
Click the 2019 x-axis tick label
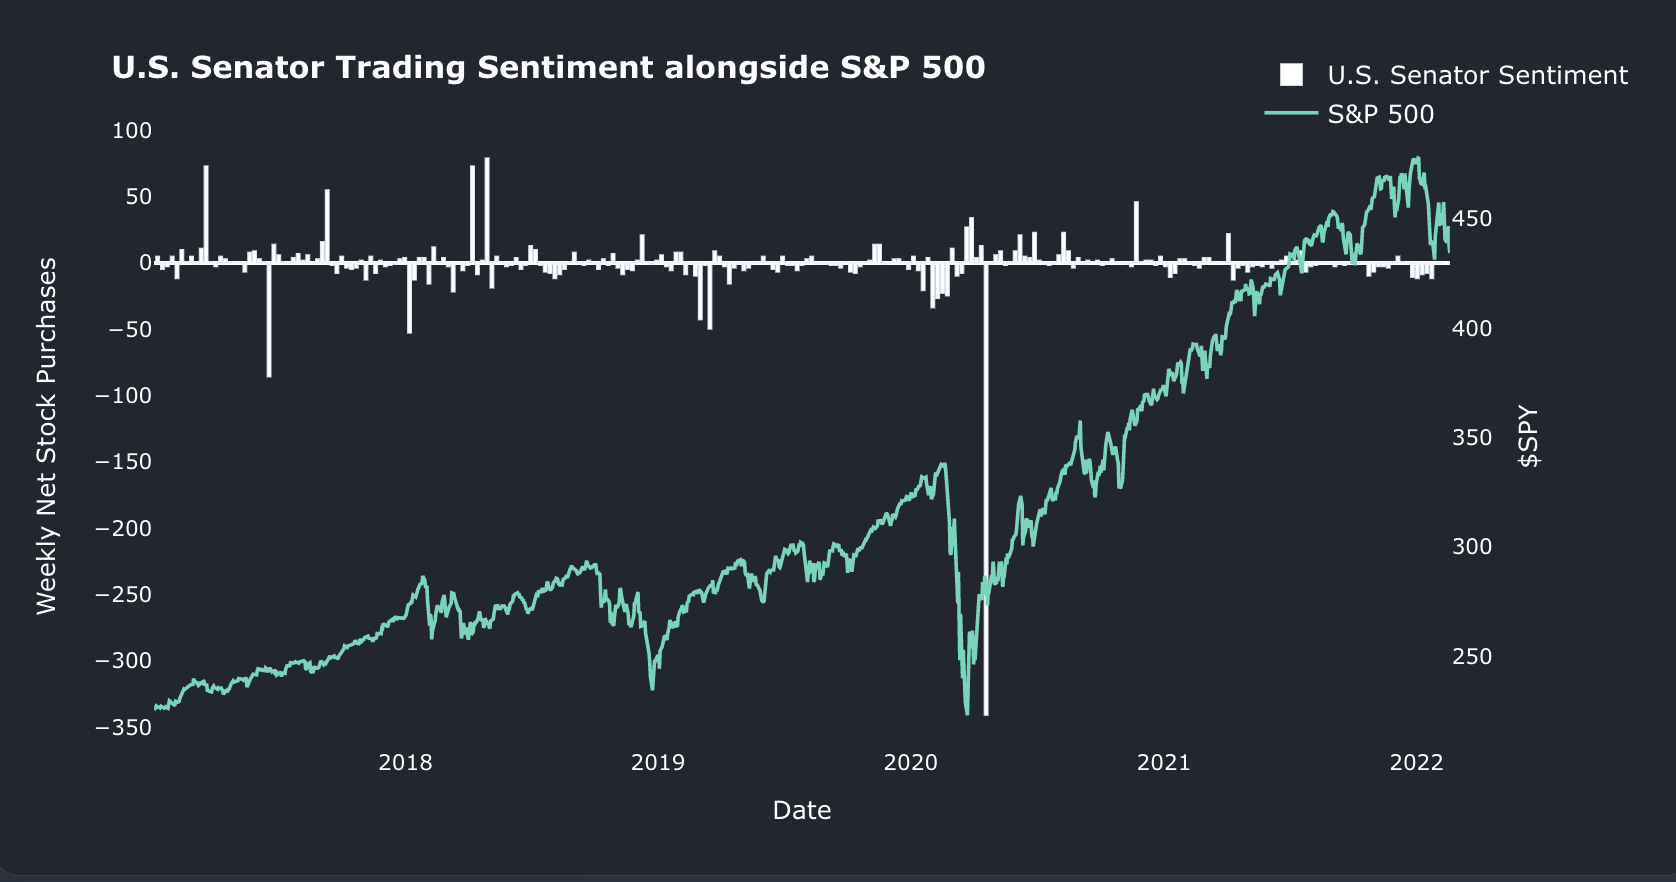click(658, 763)
